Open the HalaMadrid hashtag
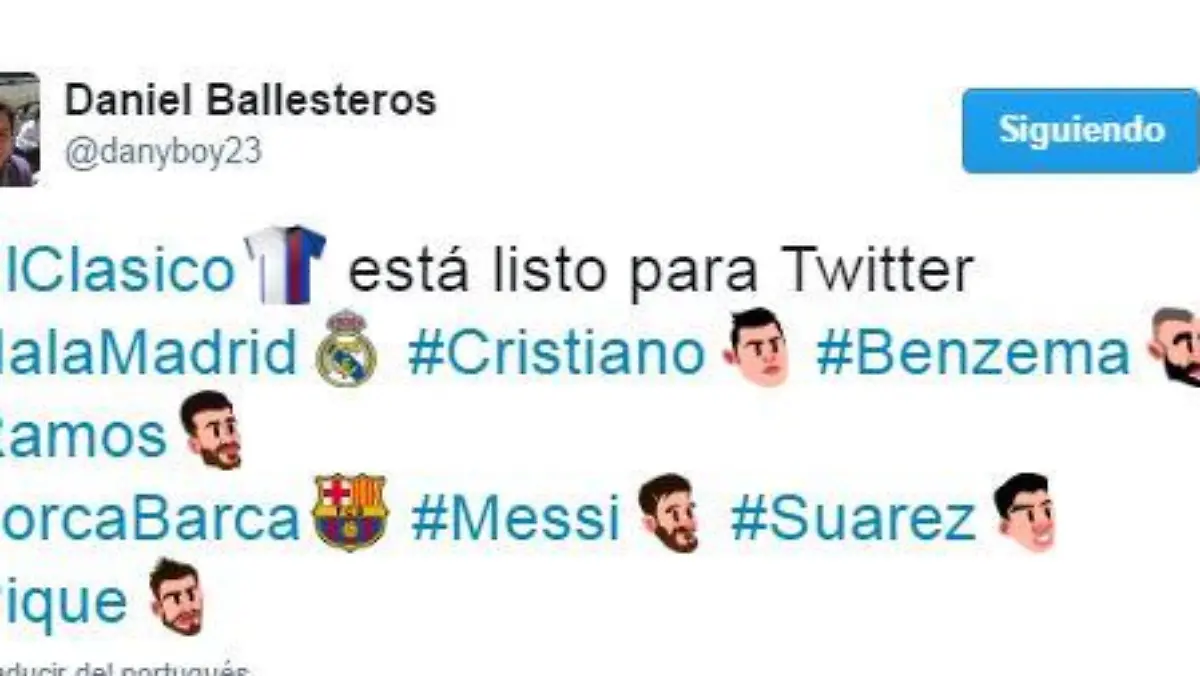The height and width of the screenshot is (676, 1200). point(149,353)
